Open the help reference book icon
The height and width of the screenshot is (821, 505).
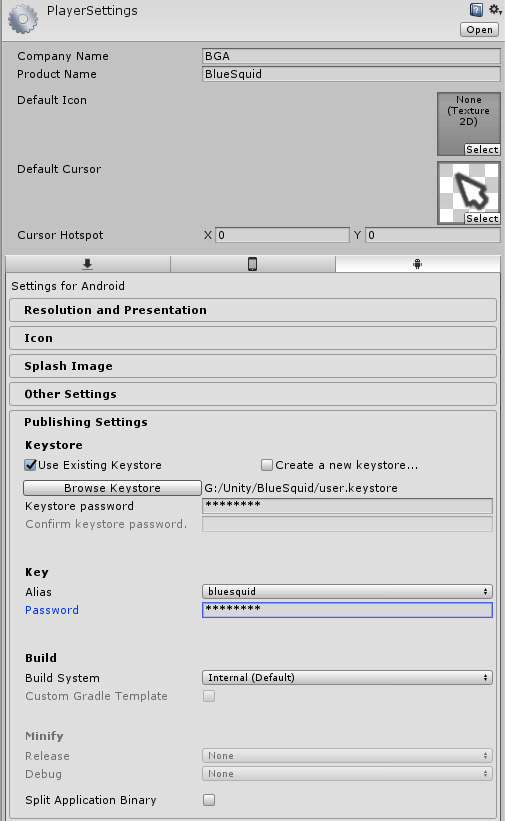point(476,9)
